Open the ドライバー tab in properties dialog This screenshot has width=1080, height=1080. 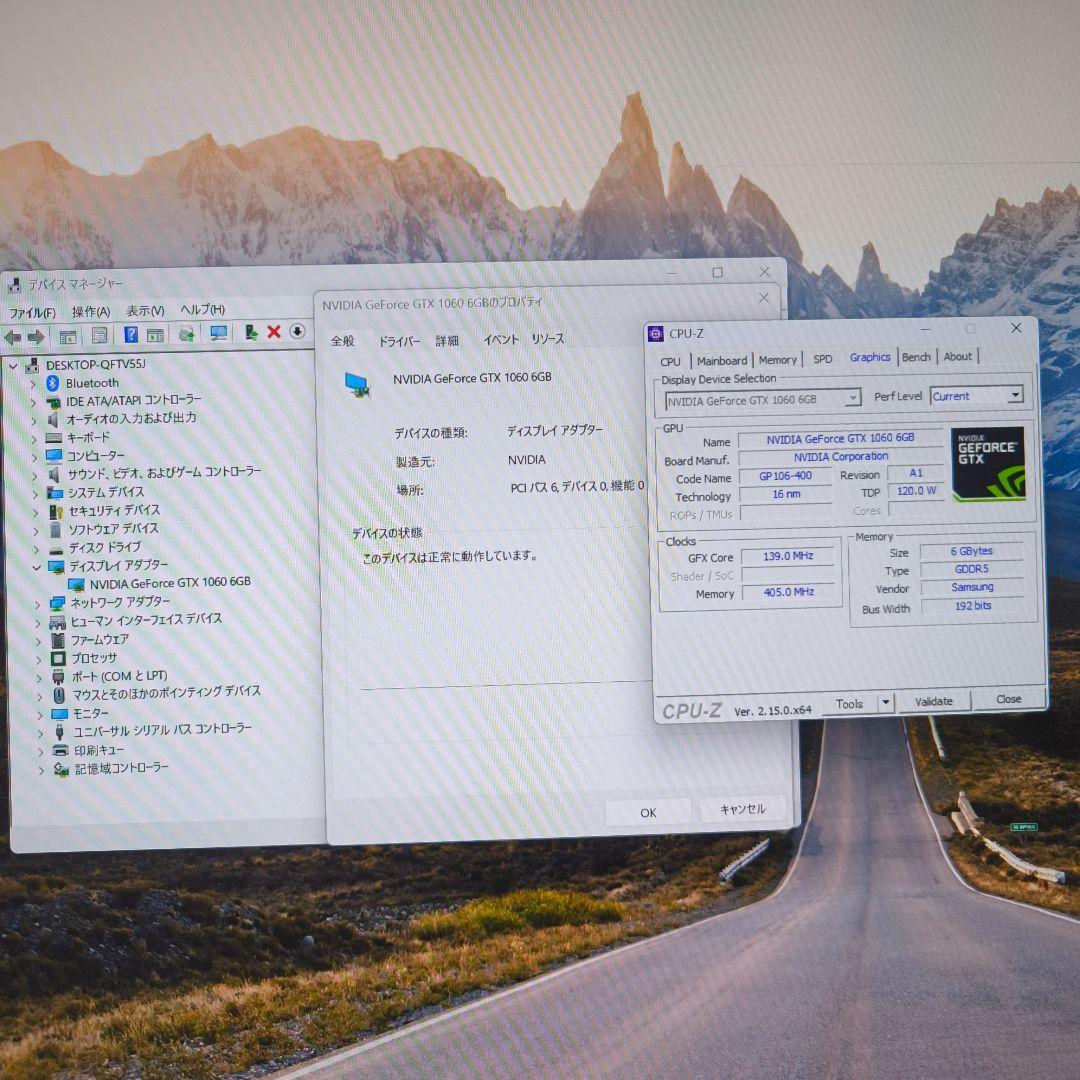[x=399, y=341]
